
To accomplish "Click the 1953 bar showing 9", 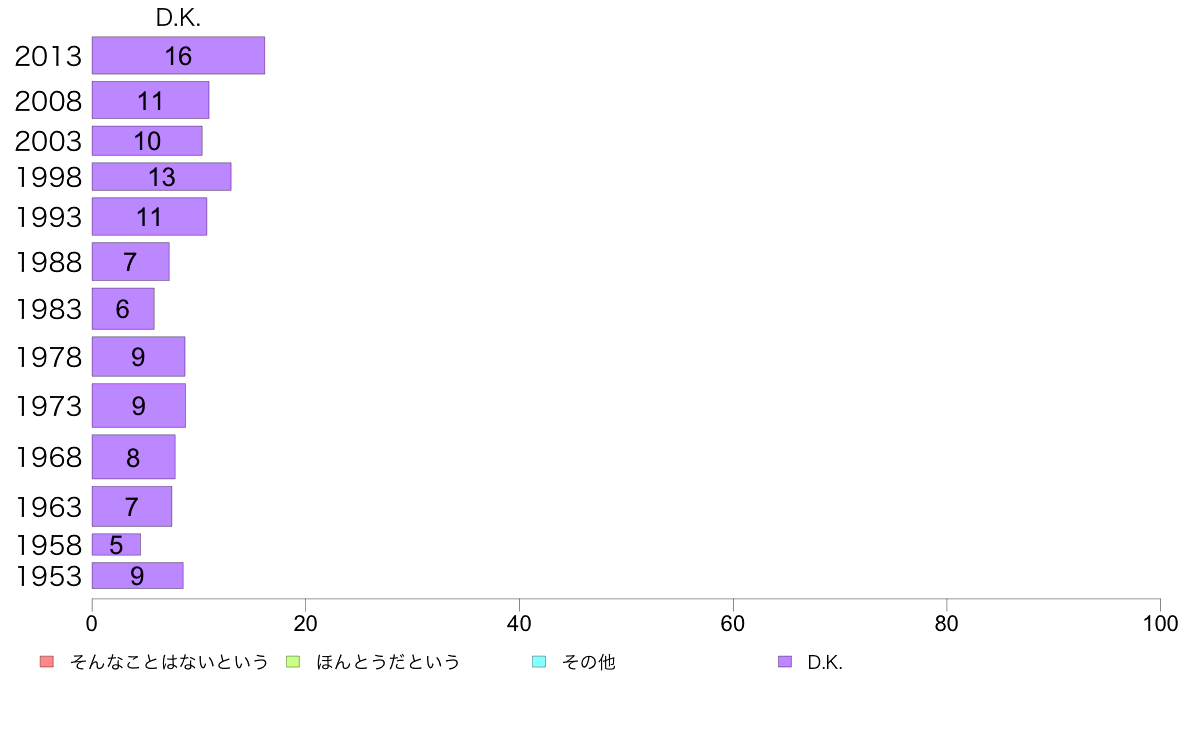I will pyautogui.click(x=138, y=575).
